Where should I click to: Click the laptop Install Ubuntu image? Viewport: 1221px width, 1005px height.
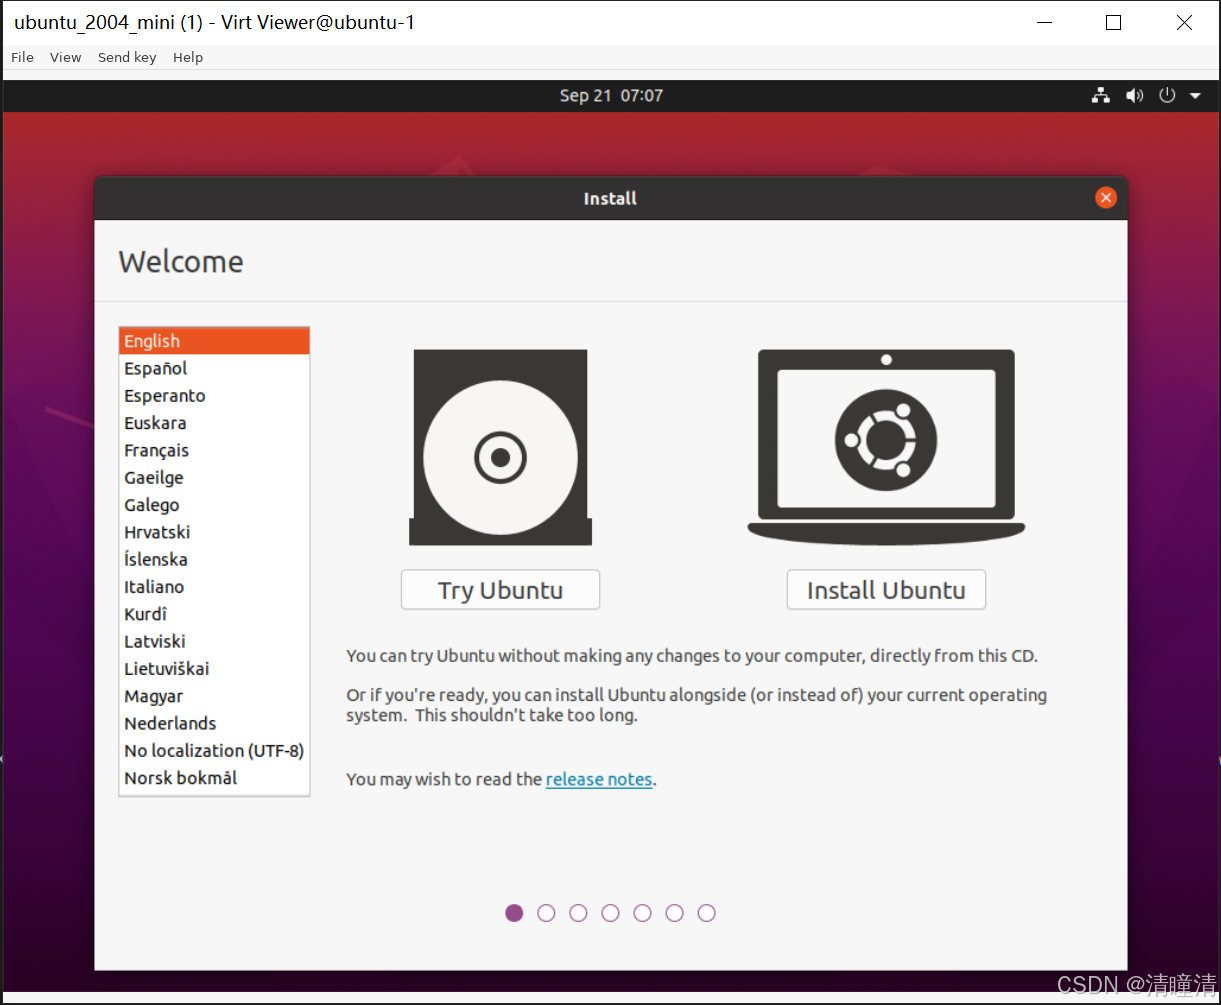click(x=886, y=447)
